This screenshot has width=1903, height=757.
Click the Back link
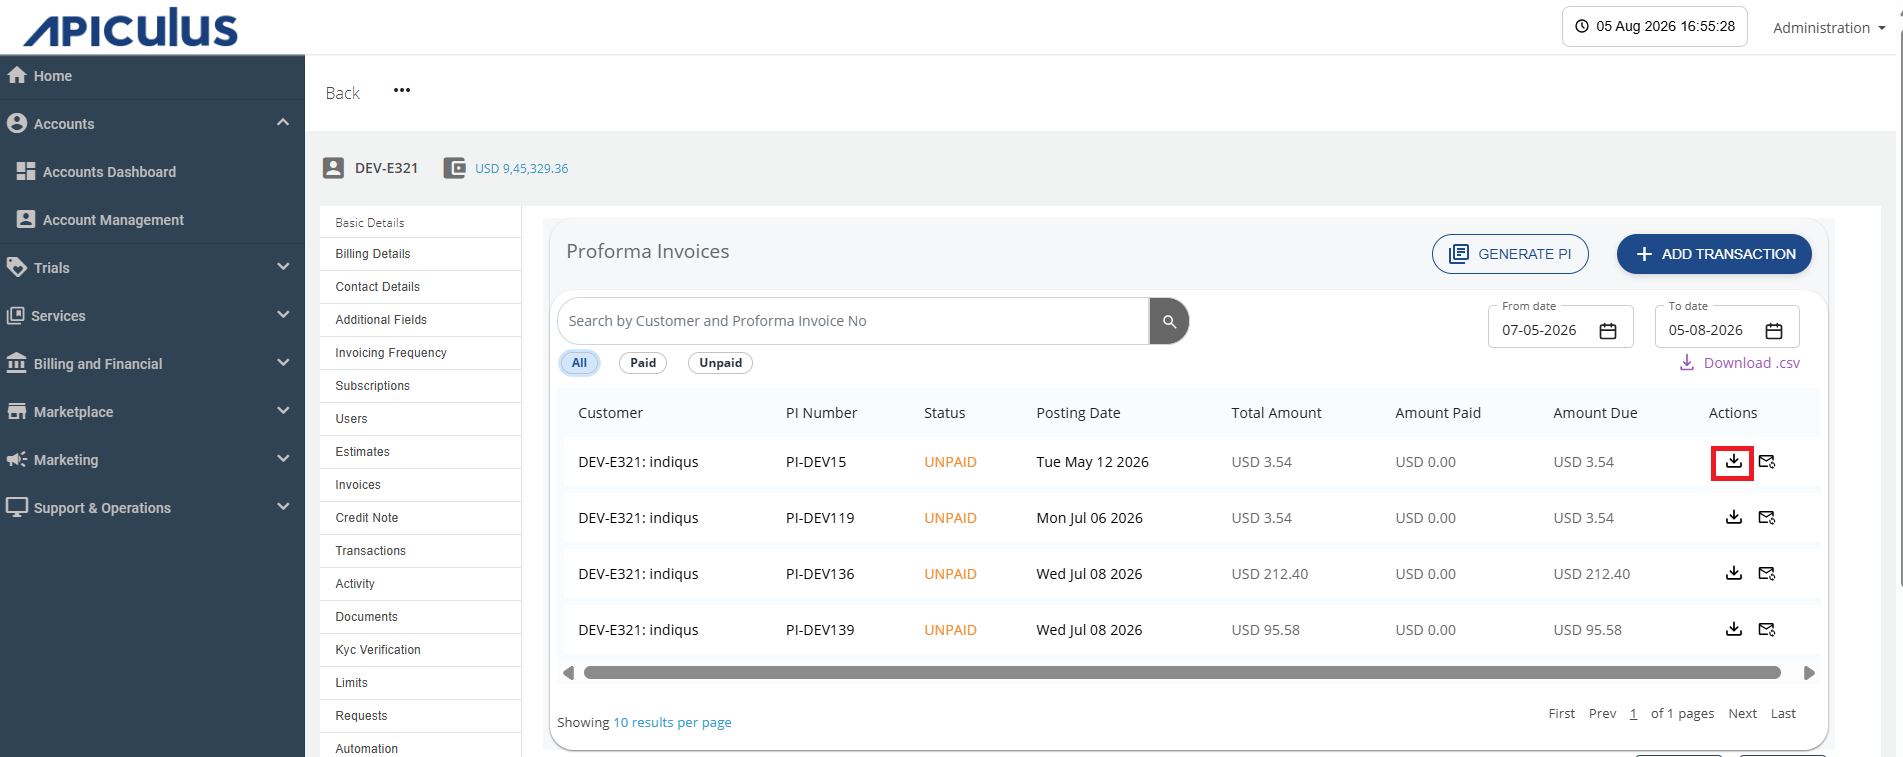pos(342,93)
